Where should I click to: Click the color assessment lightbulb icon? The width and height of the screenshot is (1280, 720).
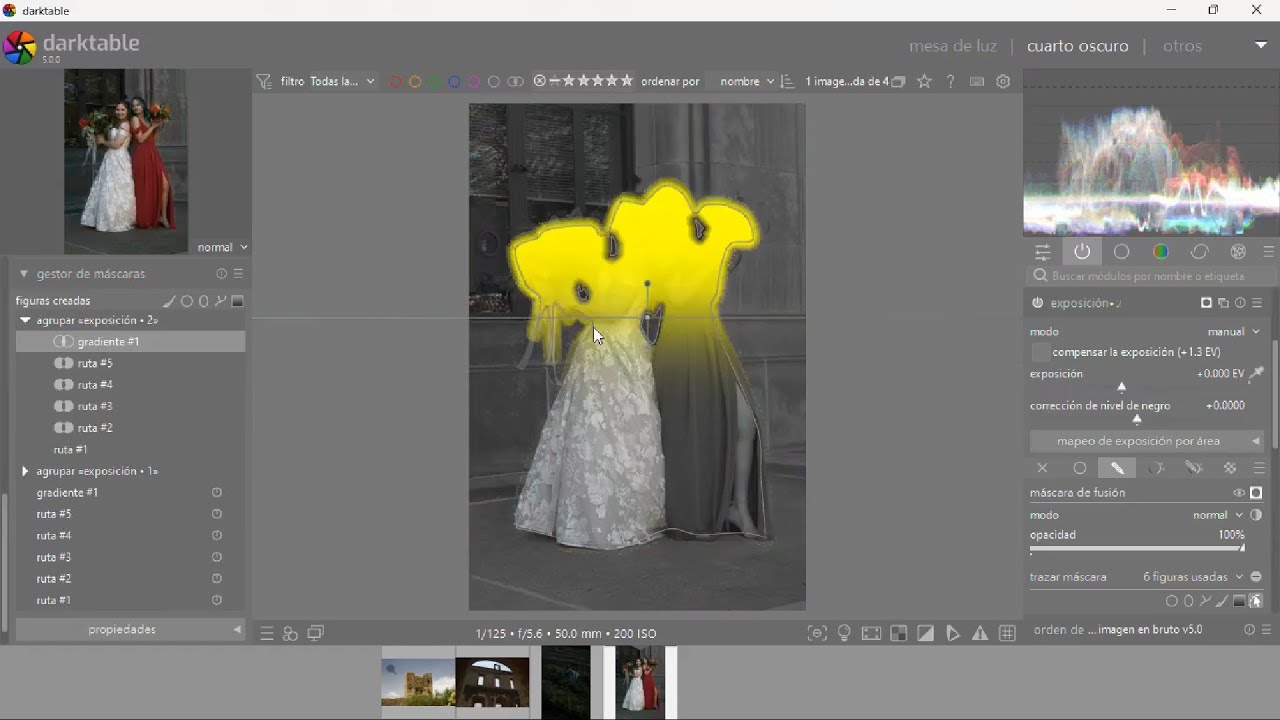845,634
